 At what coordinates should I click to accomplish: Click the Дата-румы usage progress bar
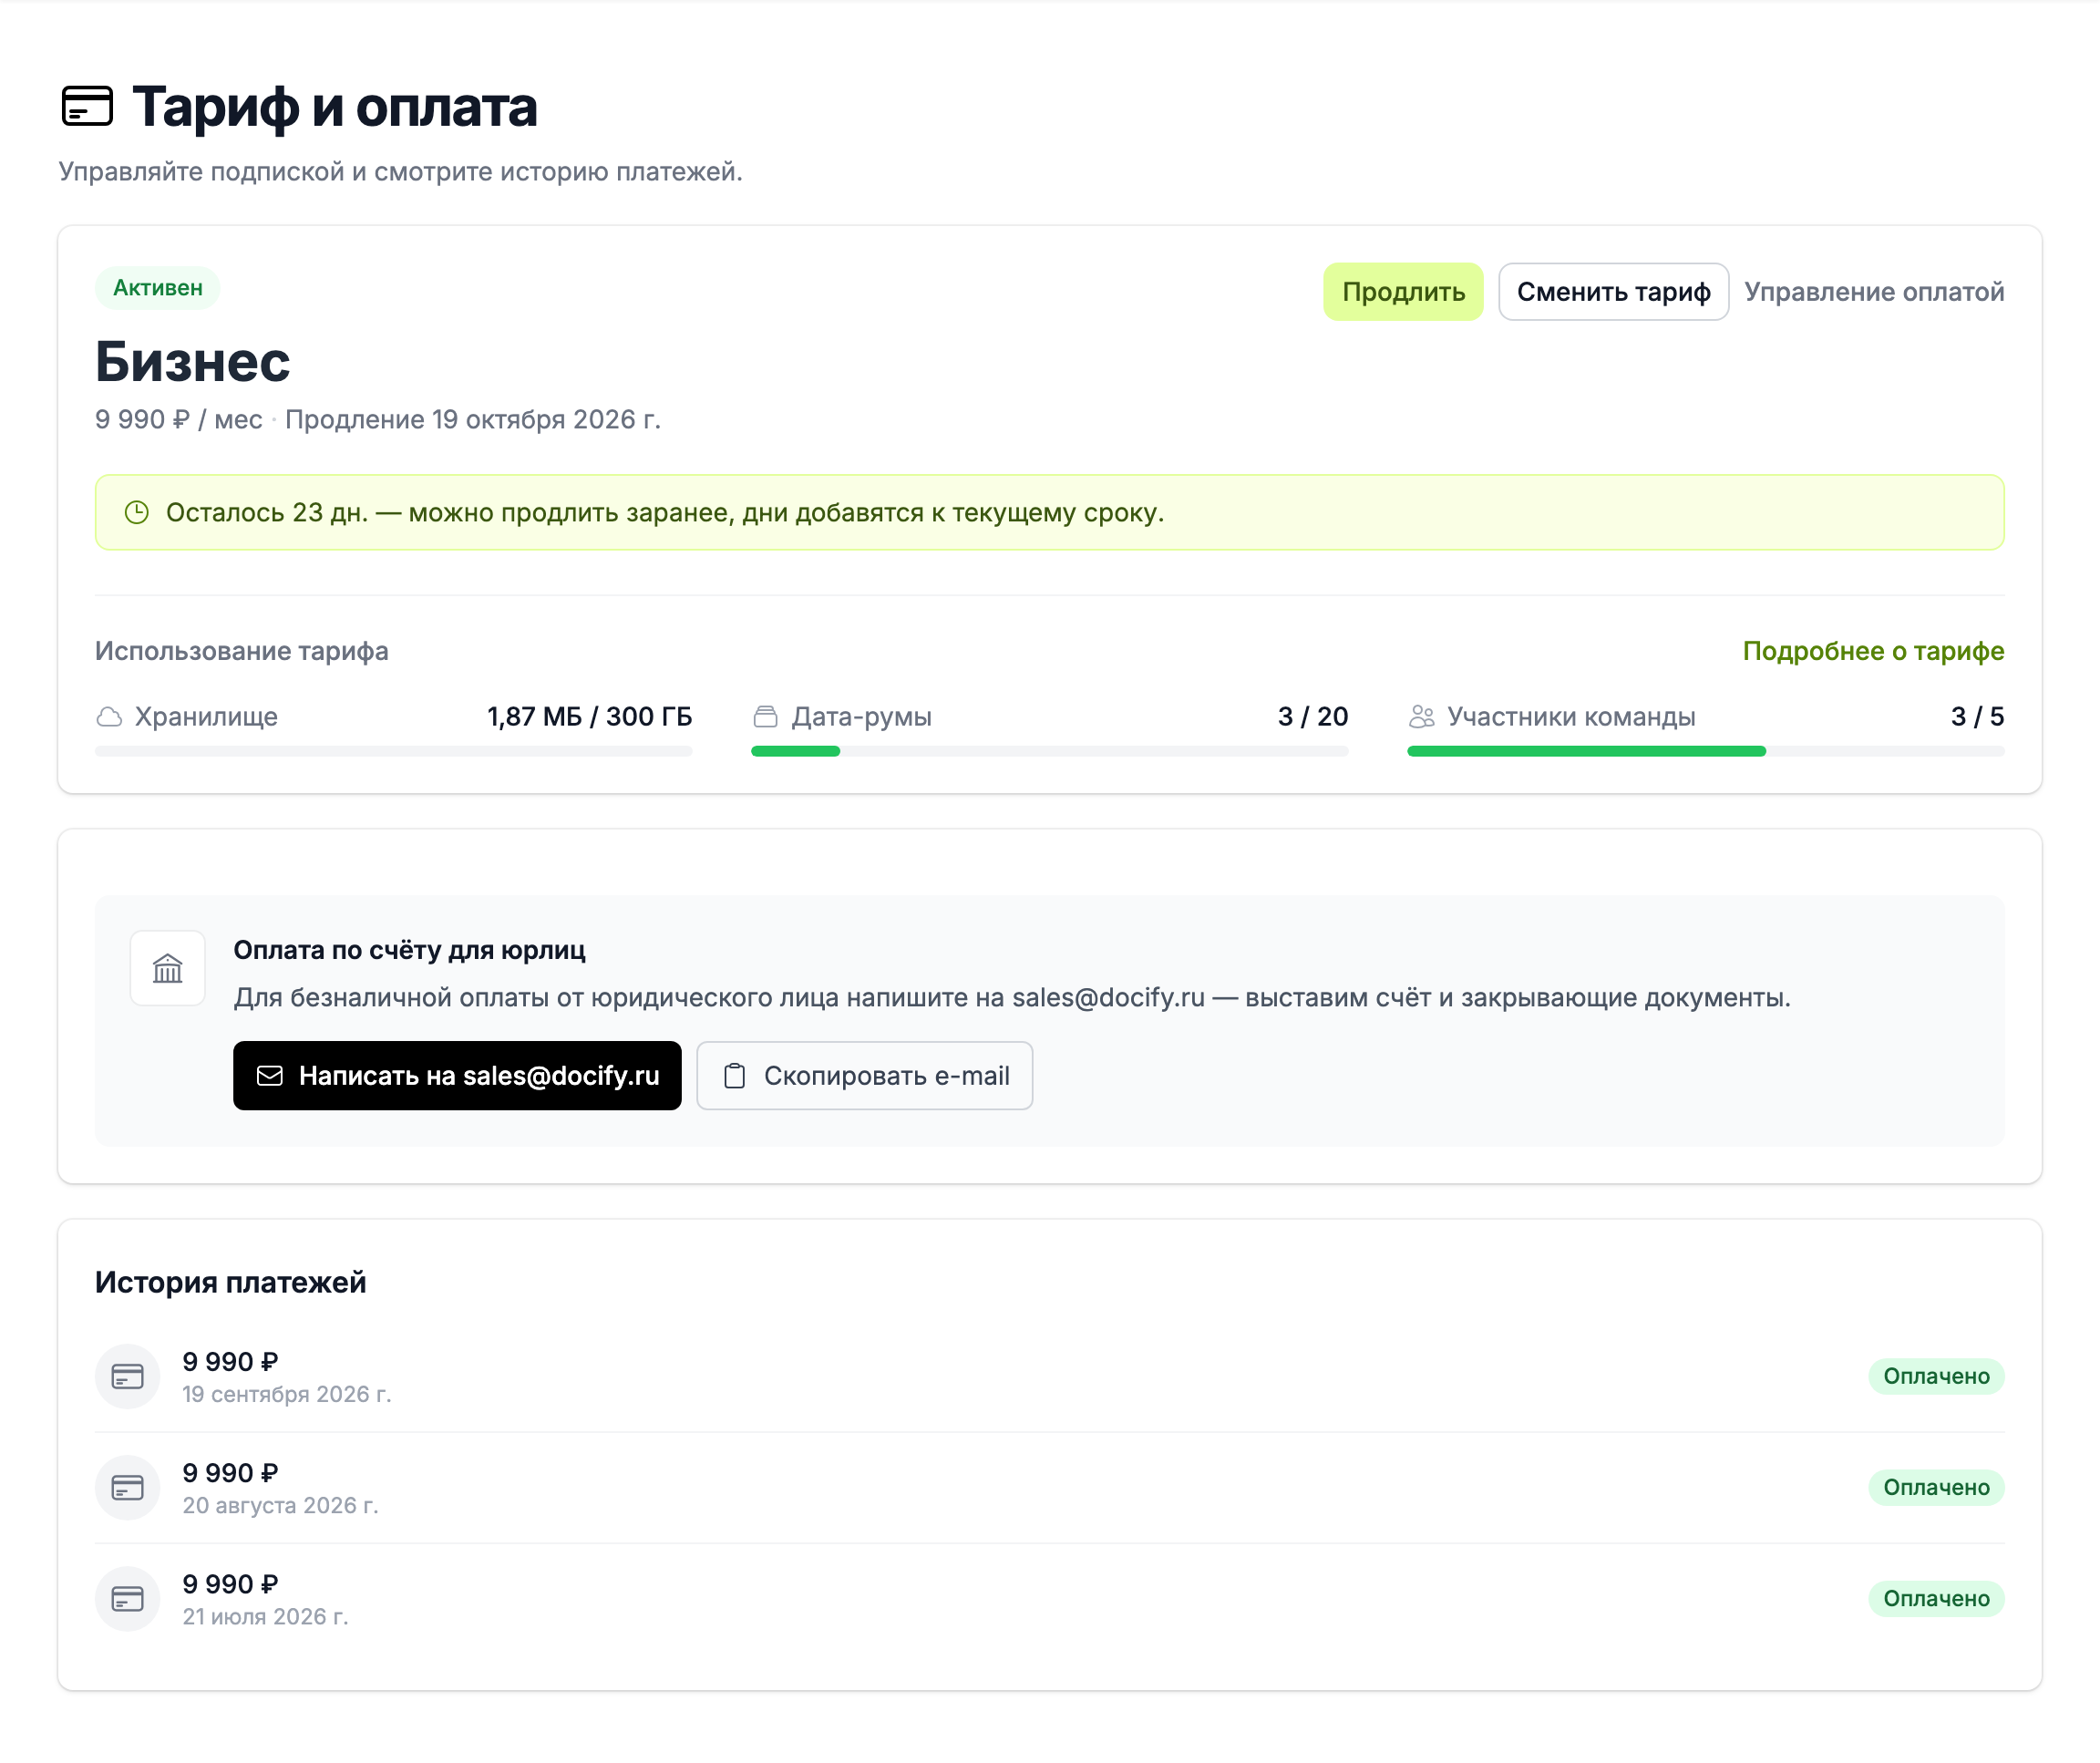tap(1050, 751)
